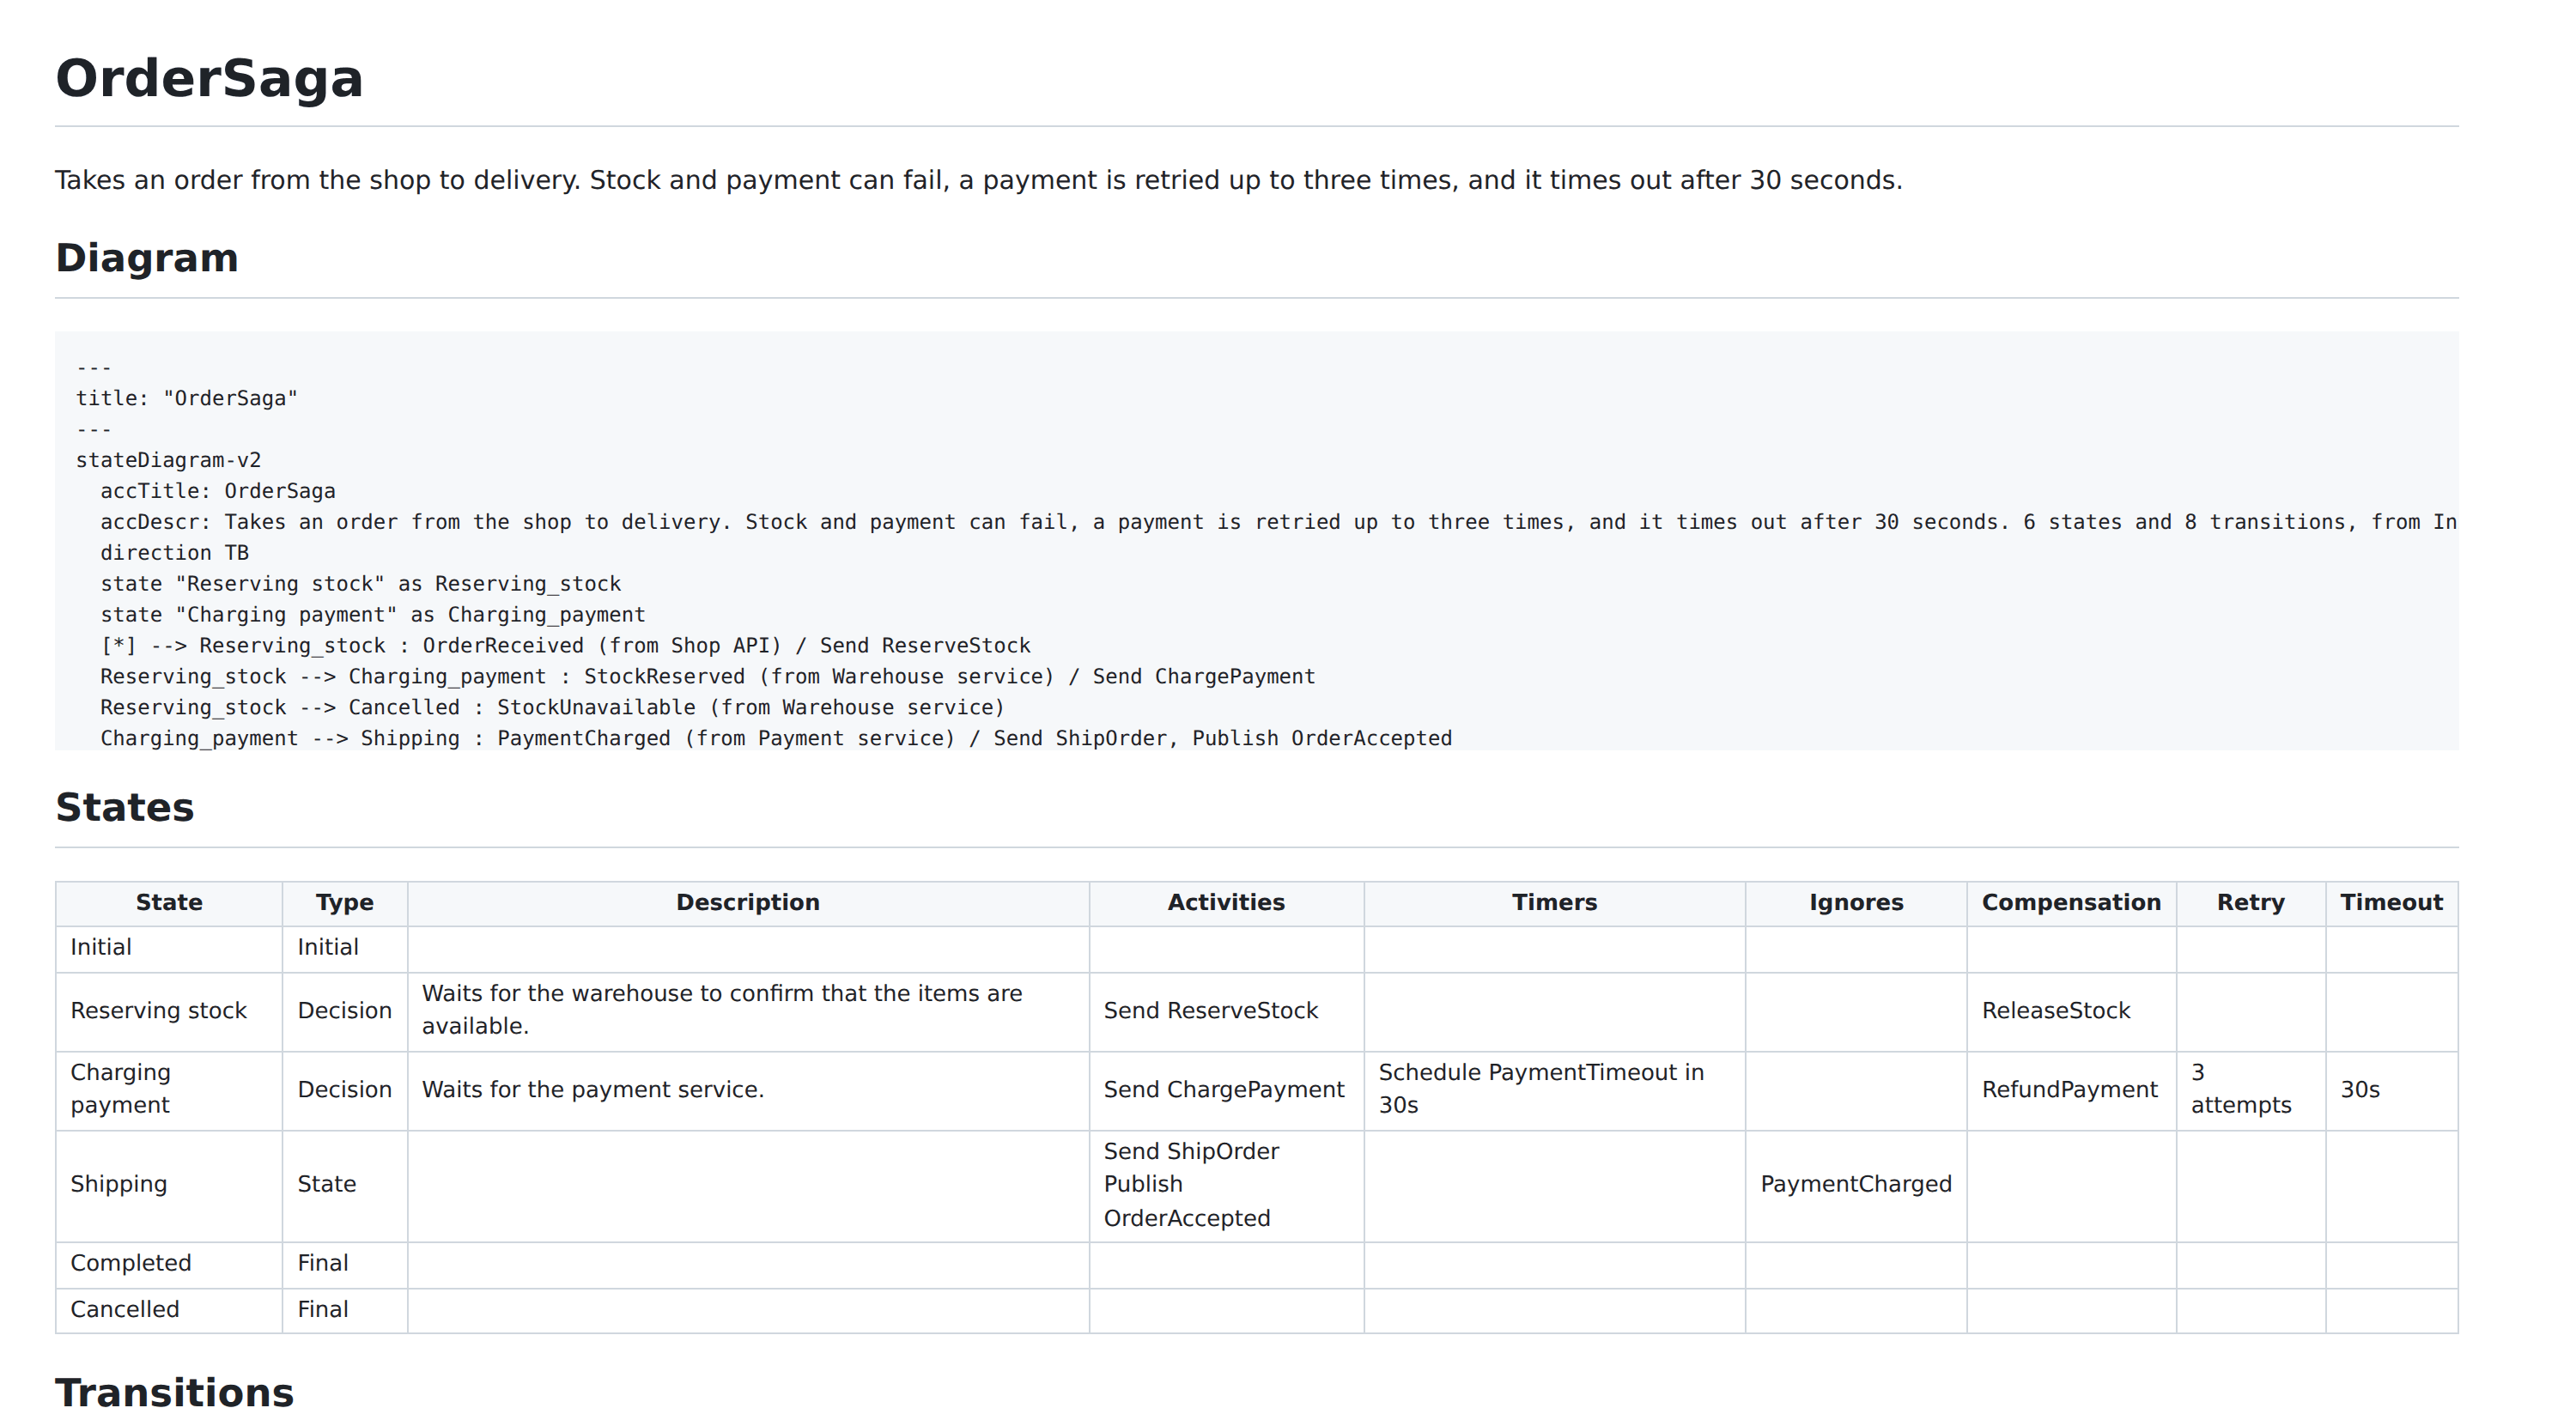Click the Activities column header
The height and width of the screenshot is (1408, 2576).
point(1227,903)
